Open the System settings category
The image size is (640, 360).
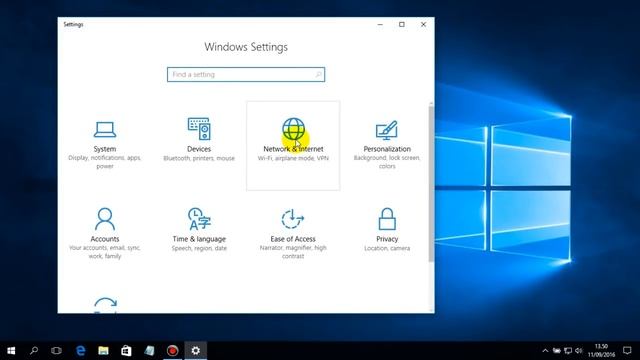105,145
